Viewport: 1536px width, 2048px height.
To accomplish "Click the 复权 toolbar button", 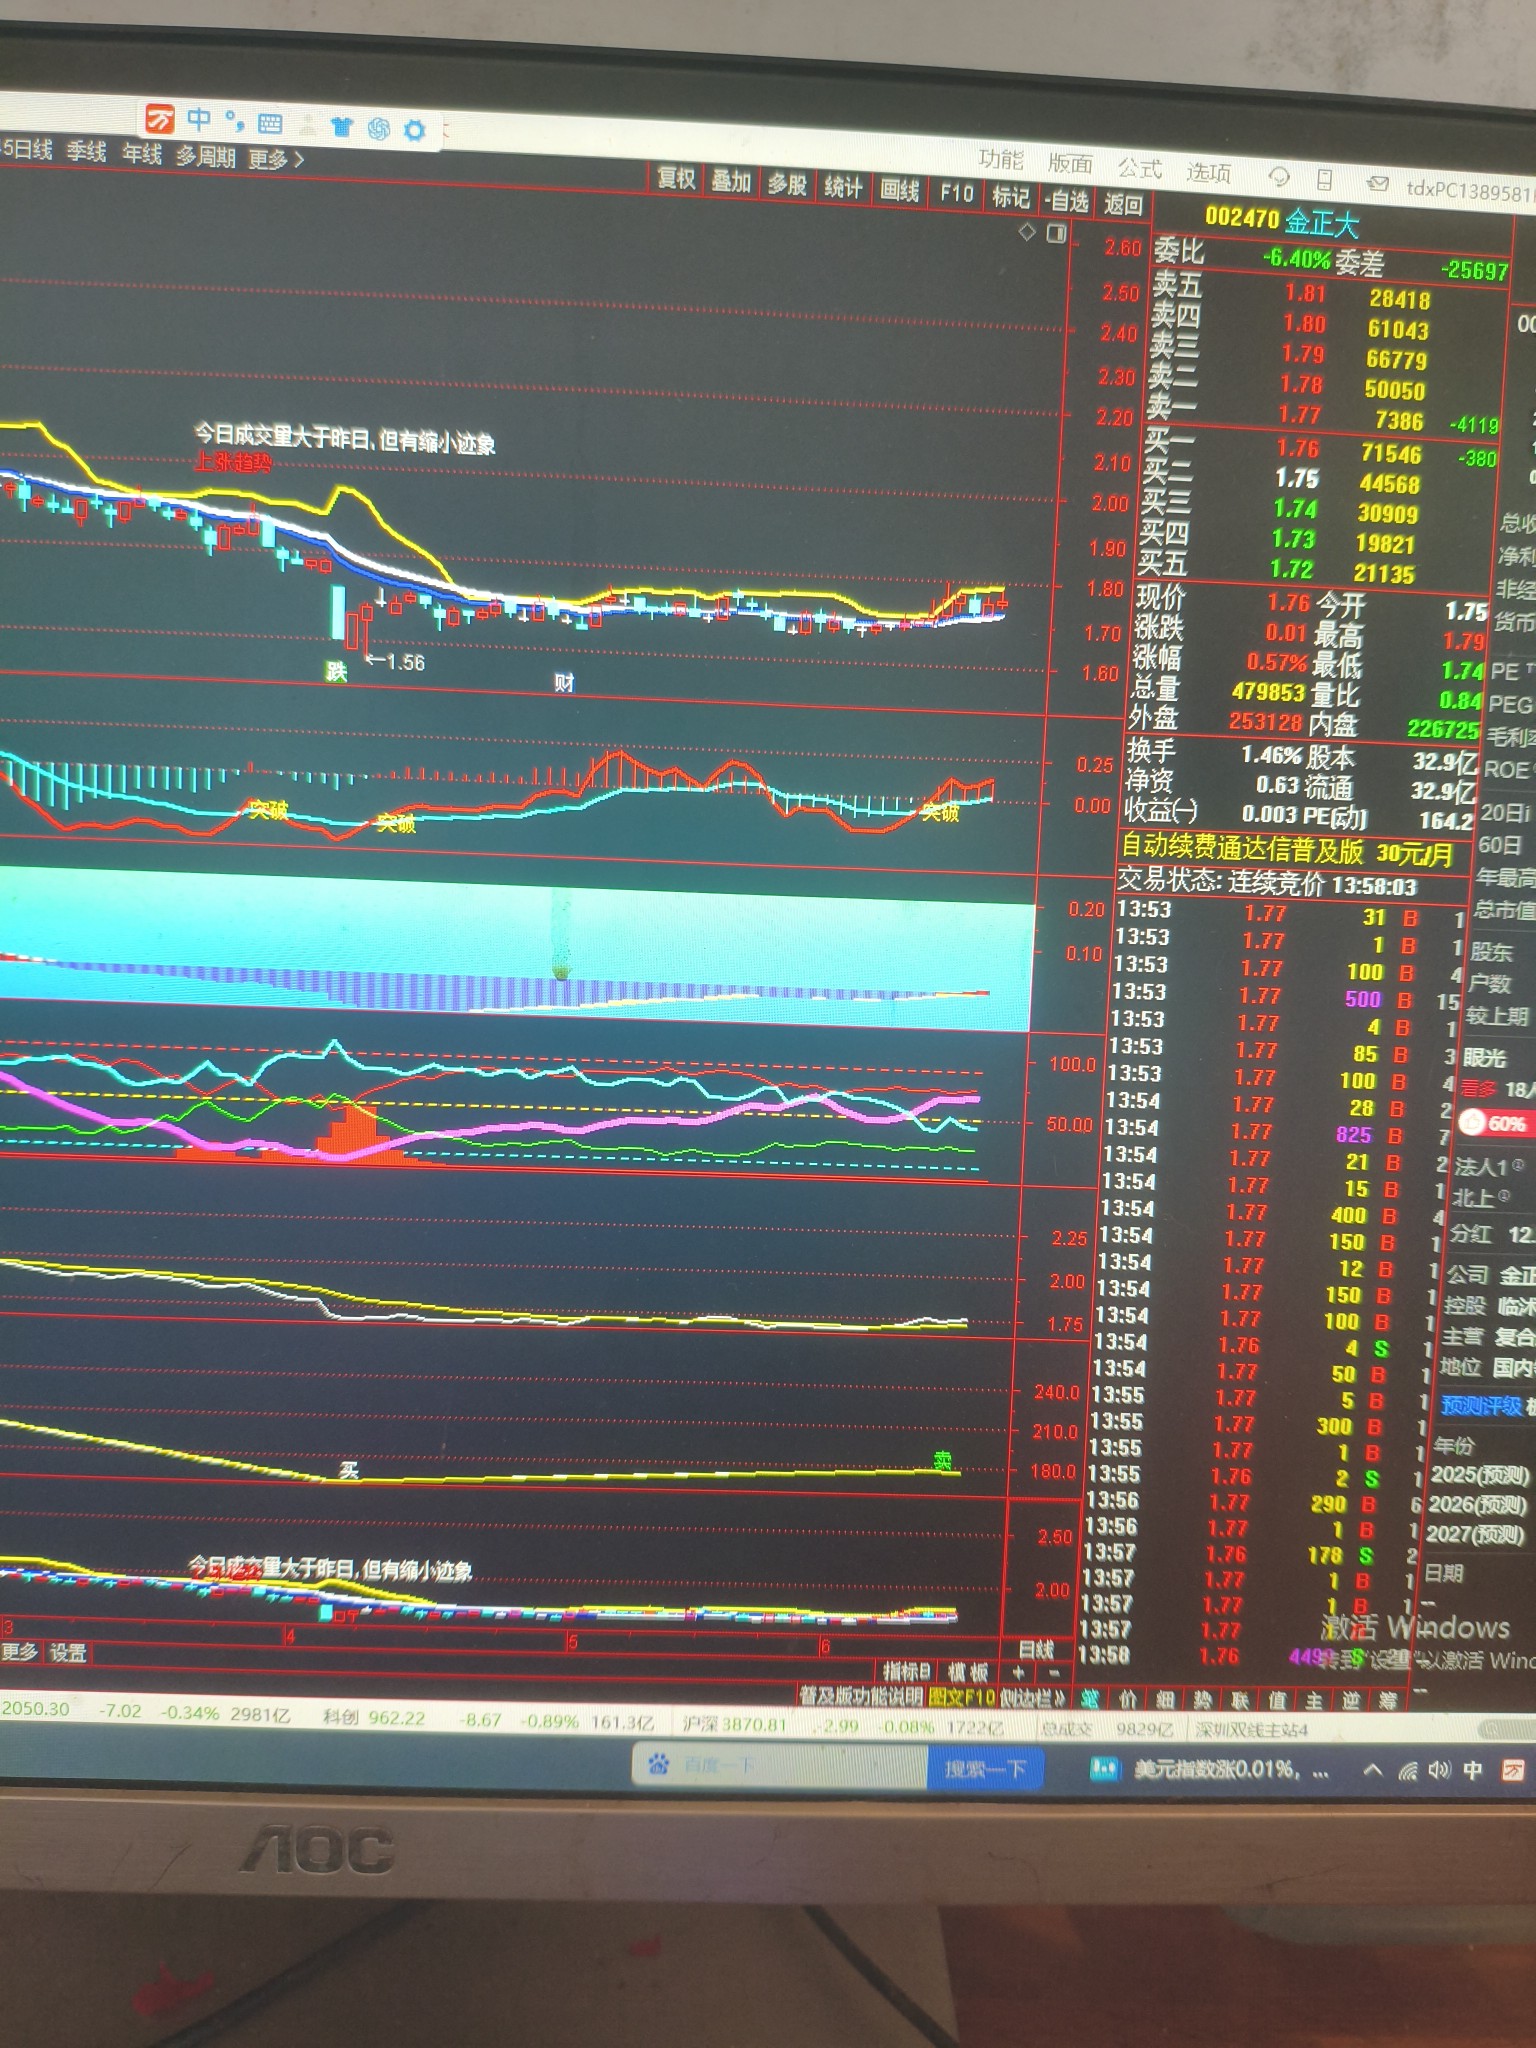I will coord(676,179).
